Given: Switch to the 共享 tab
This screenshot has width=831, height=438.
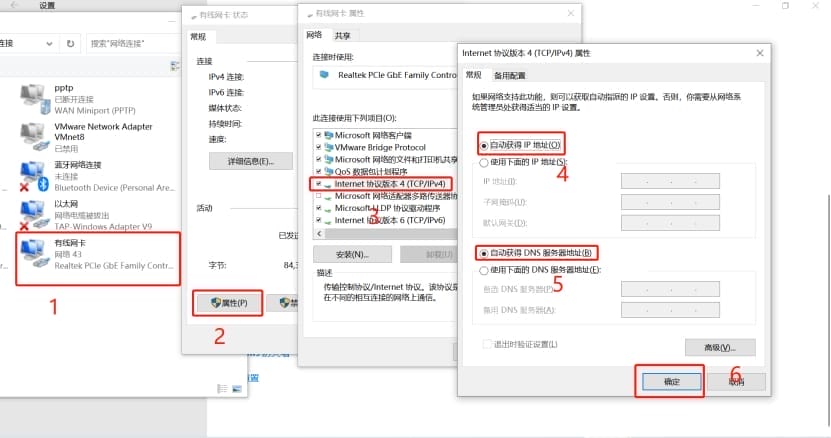Looking at the screenshot, I should pos(342,36).
